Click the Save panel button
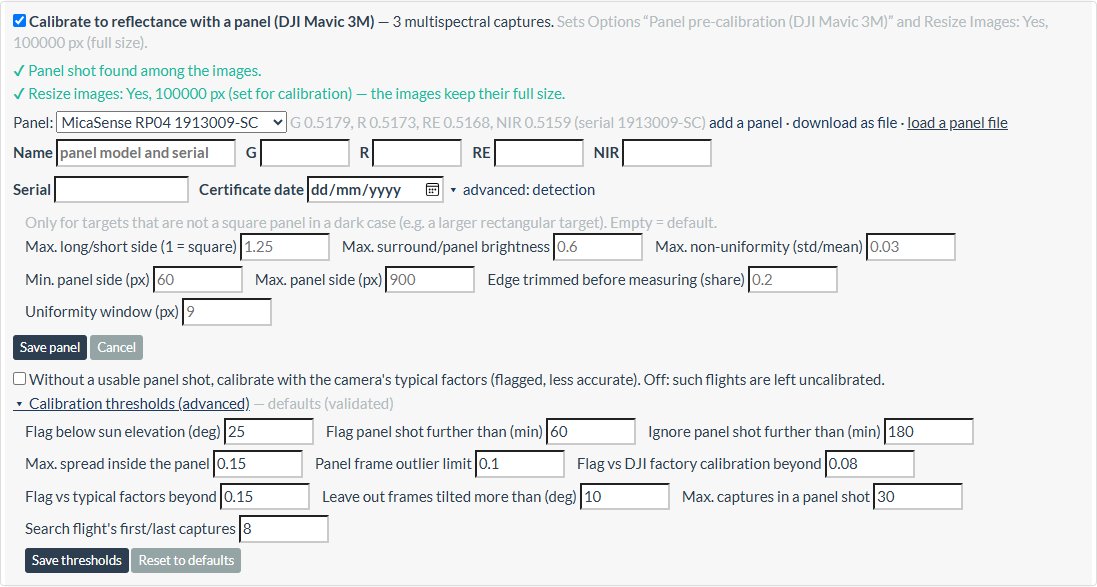Image resolution: width=1097 pixels, height=587 pixels. (x=50, y=347)
